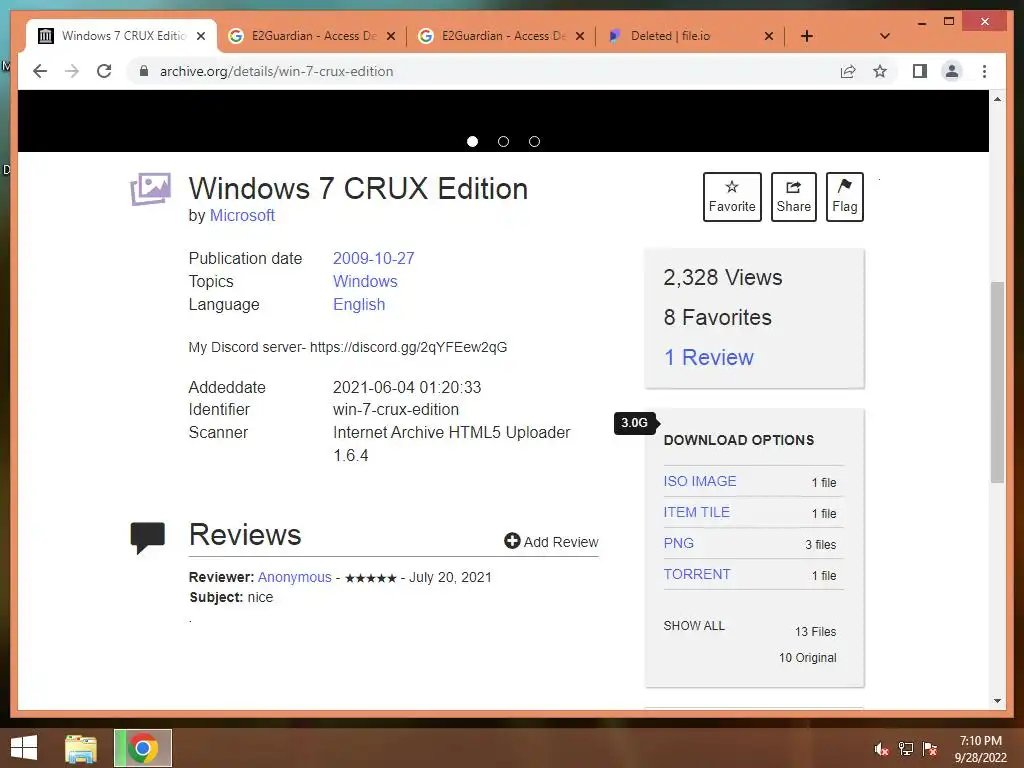The height and width of the screenshot is (768, 1024).
Task: Close the first E2Guardian Access Denied tab
Action: pyautogui.click(x=391, y=36)
